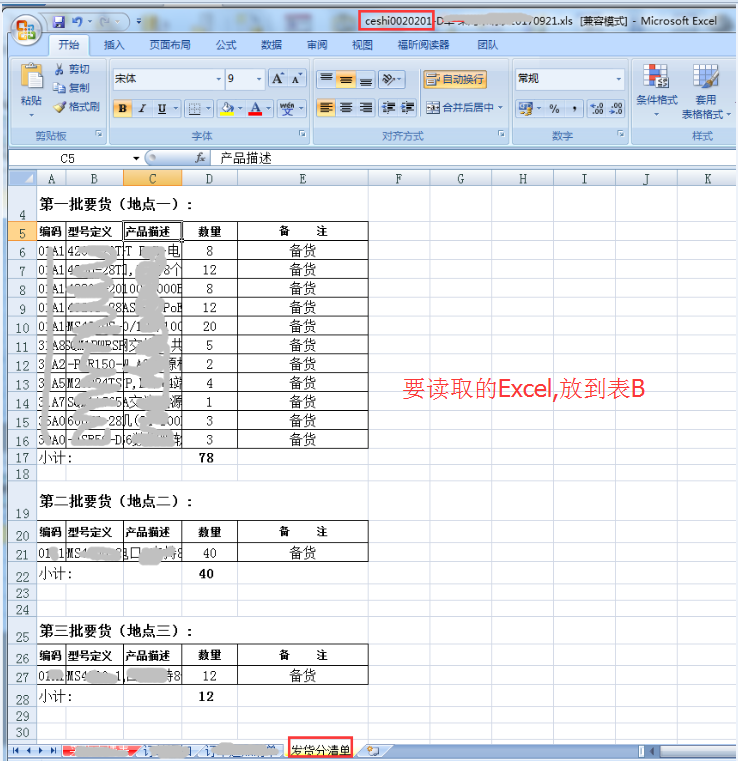Undo the last action
Image resolution: width=738 pixels, height=761 pixels.
(x=77, y=22)
